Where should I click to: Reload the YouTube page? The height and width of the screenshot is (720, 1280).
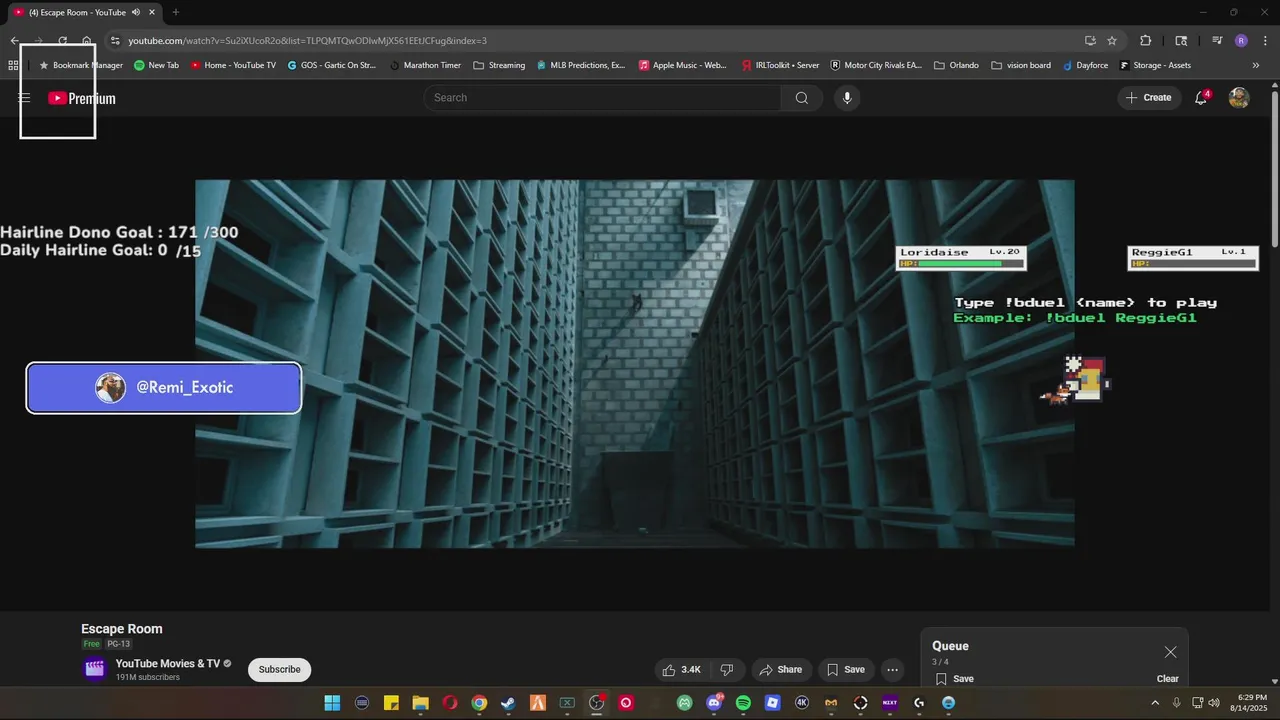coord(62,41)
